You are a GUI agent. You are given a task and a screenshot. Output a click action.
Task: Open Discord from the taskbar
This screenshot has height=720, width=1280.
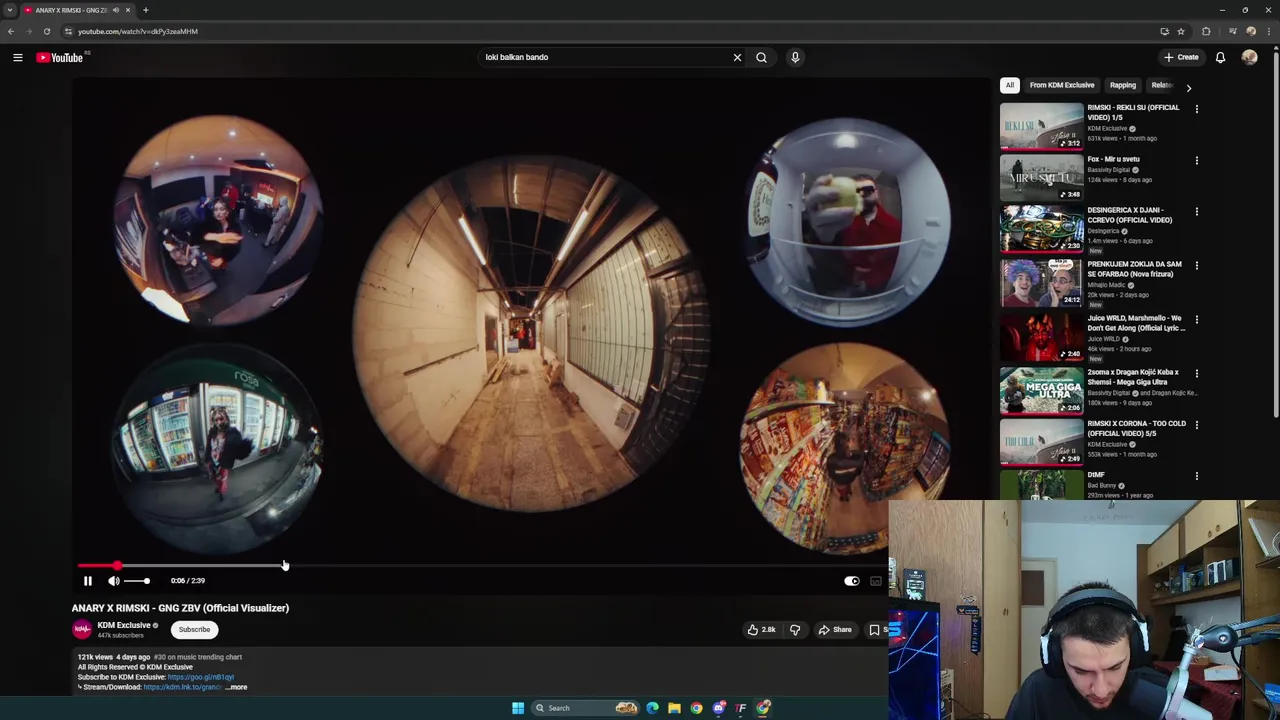(719, 708)
